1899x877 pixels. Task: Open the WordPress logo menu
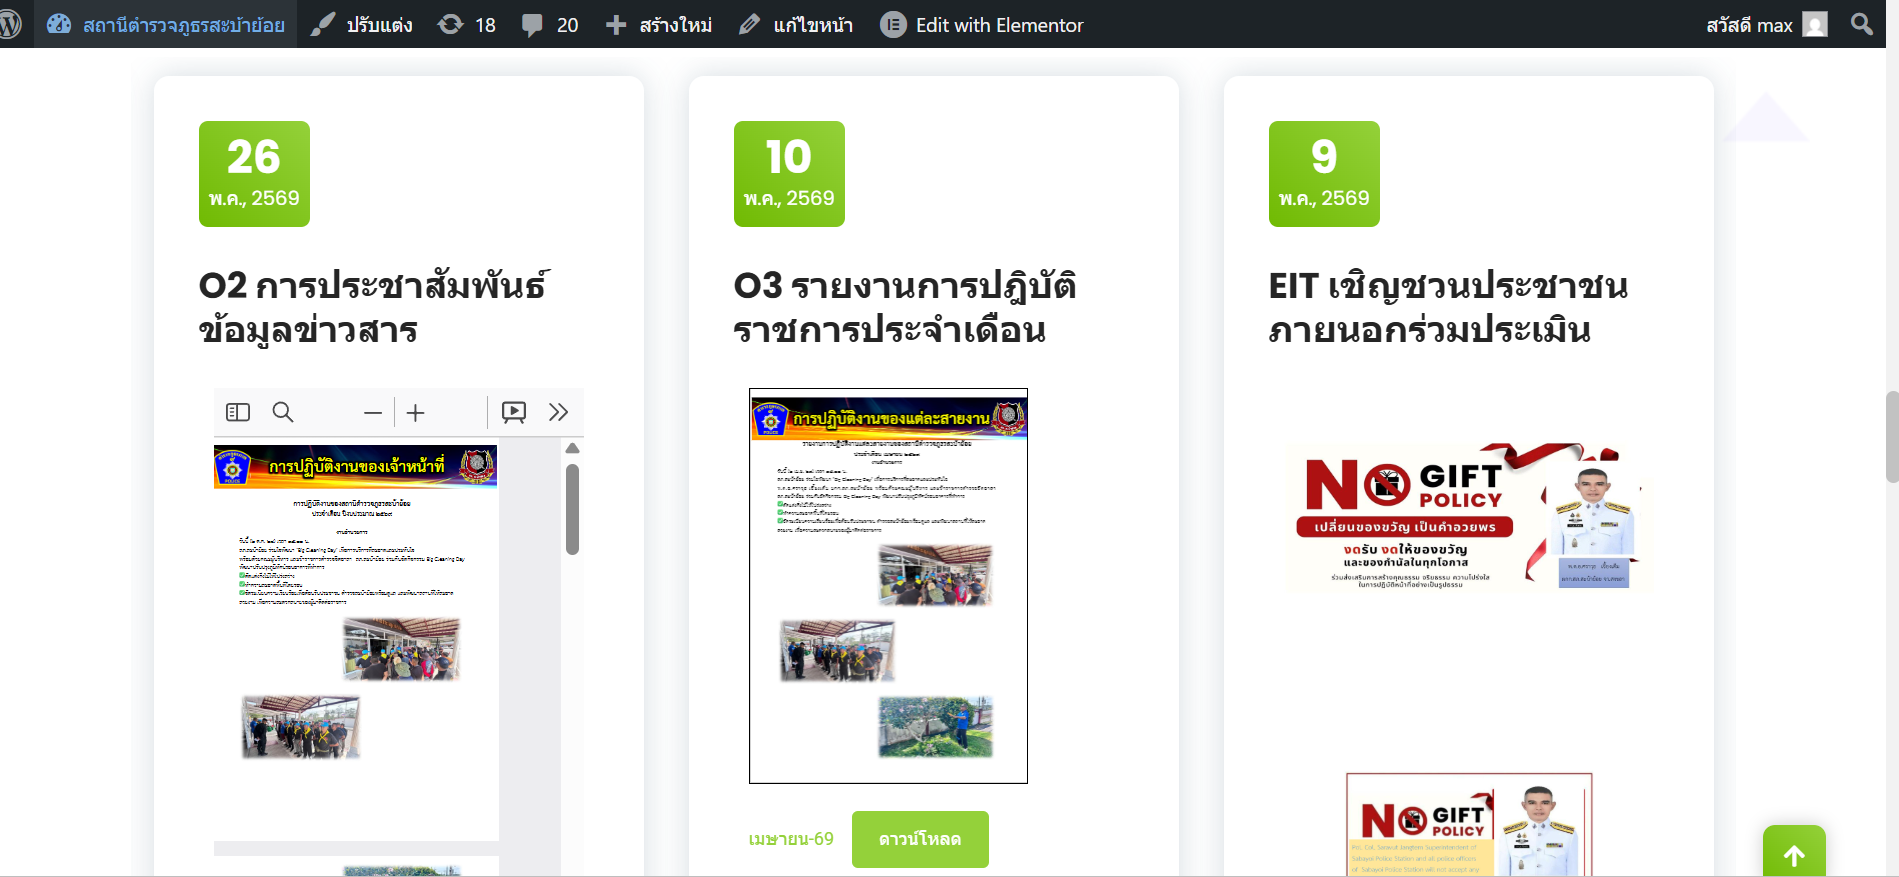point(10,24)
